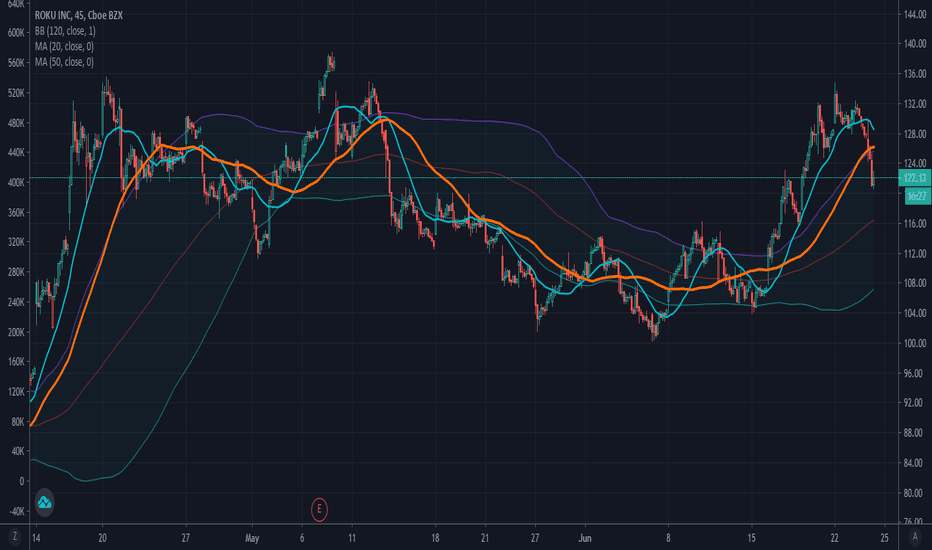Click the 'May' date label

[x=252, y=538]
